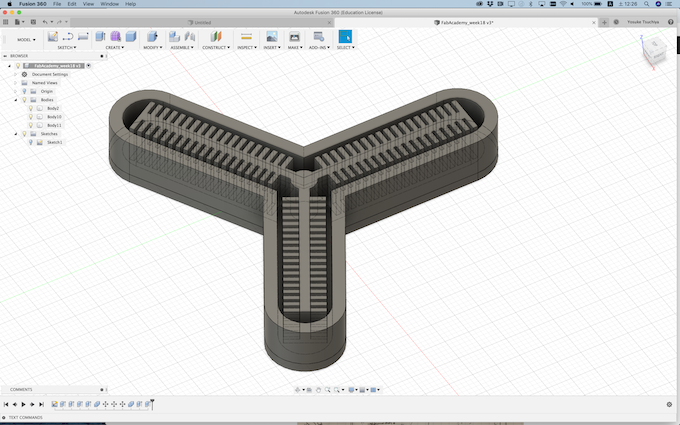Click the Create Sketch icon in the toolbar
The height and width of the screenshot is (425, 680).
pyautogui.click(x=53, y=37)
